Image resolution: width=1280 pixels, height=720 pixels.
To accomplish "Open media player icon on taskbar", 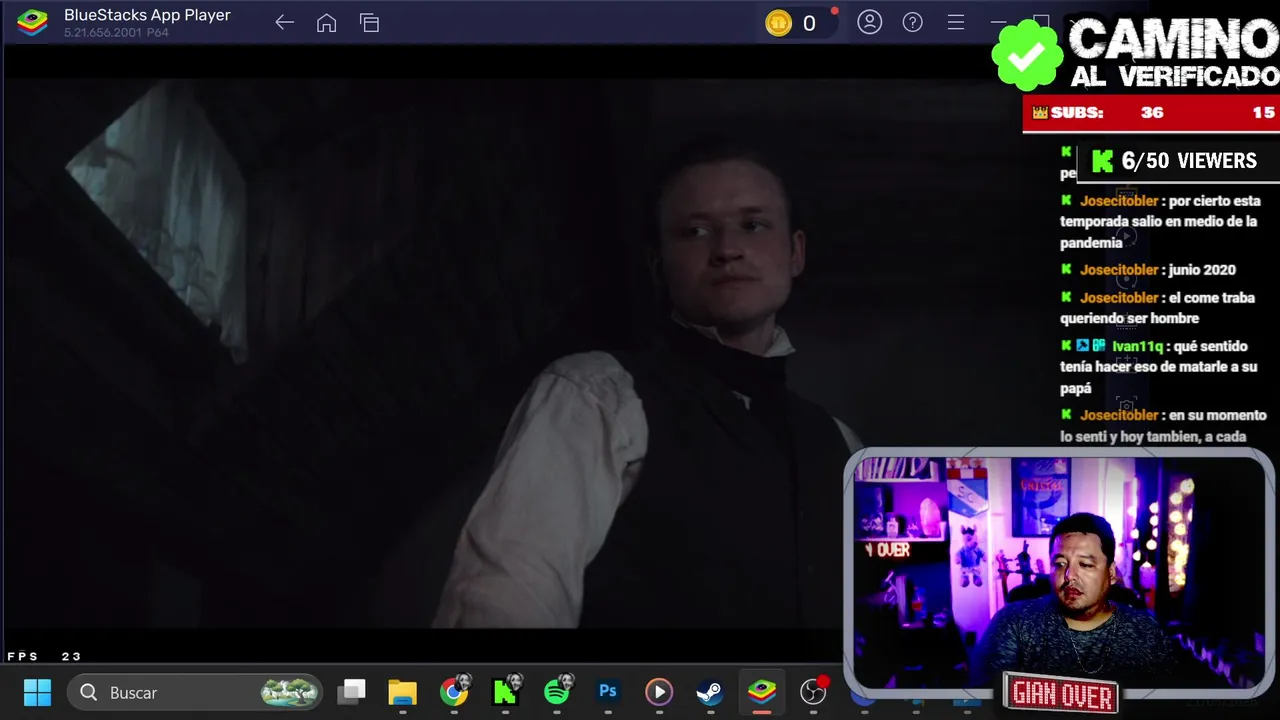I will (659, 692).
